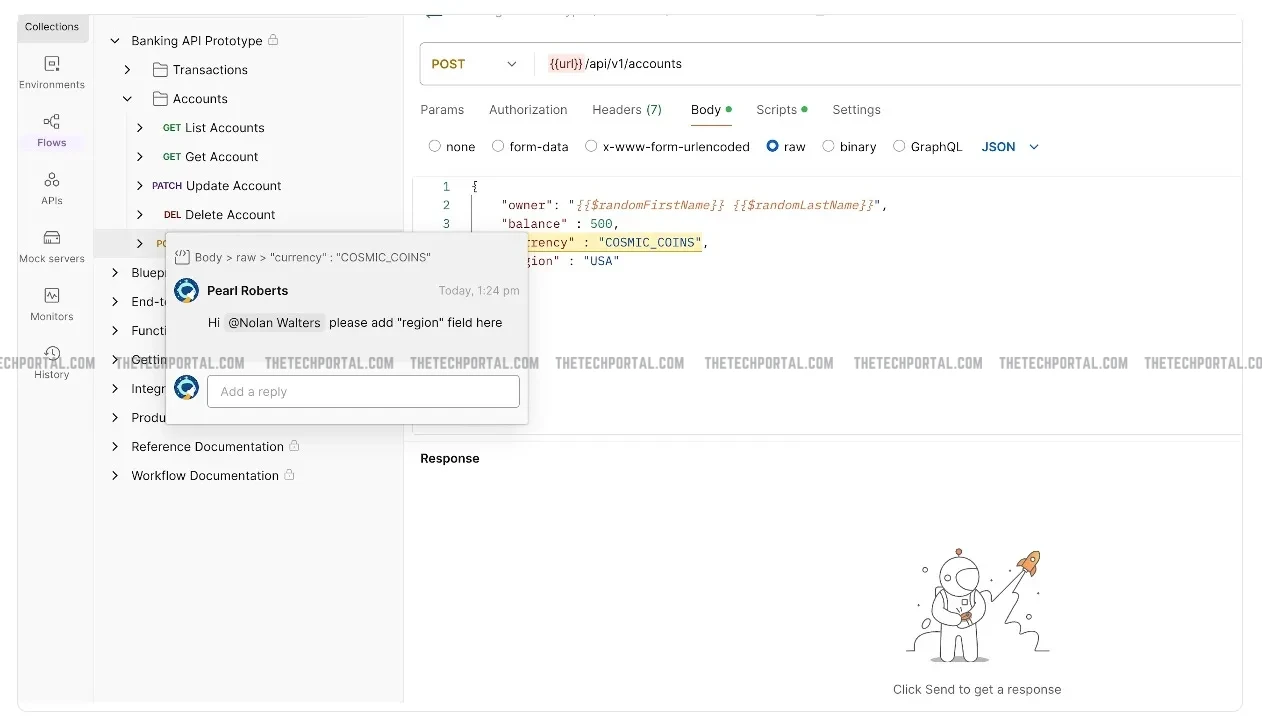Click the Accounts folder icon
Image resolution: width=1262 pixels, height=724 pixels.
(x=160, y=99)
